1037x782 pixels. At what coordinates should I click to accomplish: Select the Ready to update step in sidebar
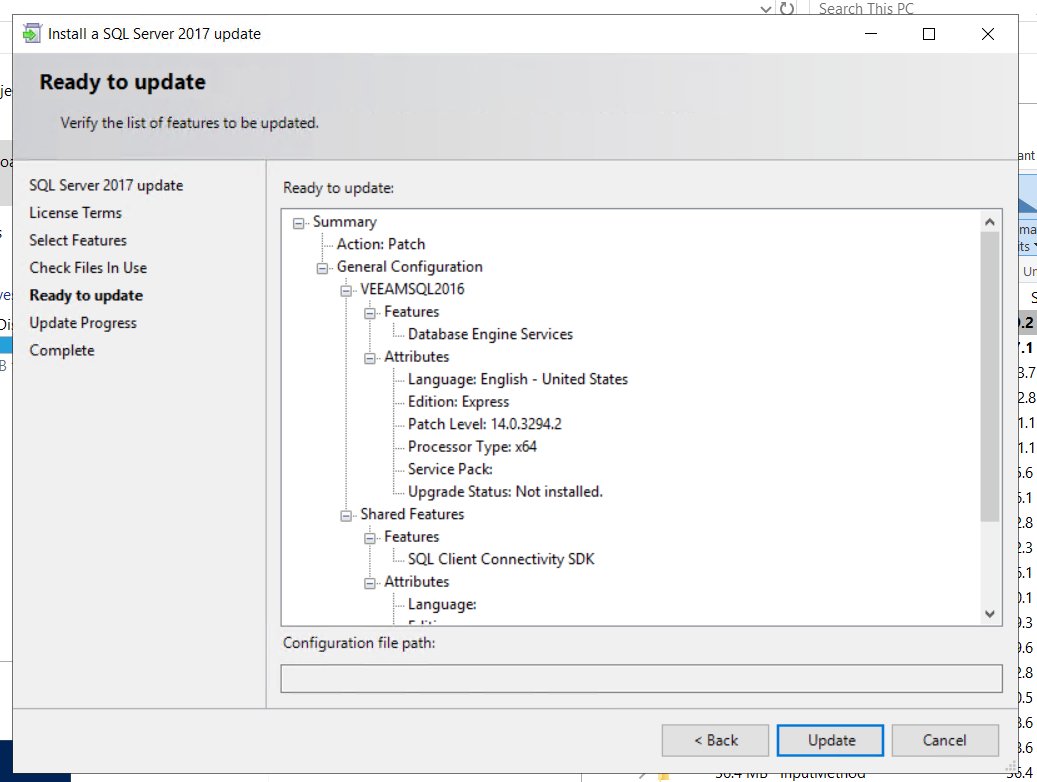pyautogui.click(x=86, y=296)
